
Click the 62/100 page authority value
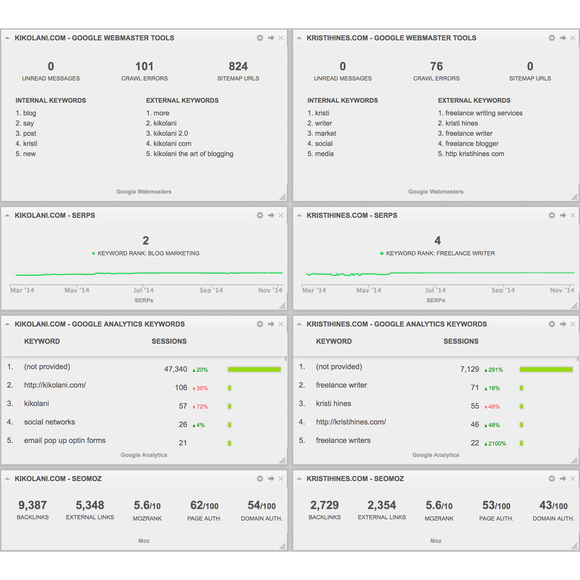204,505
